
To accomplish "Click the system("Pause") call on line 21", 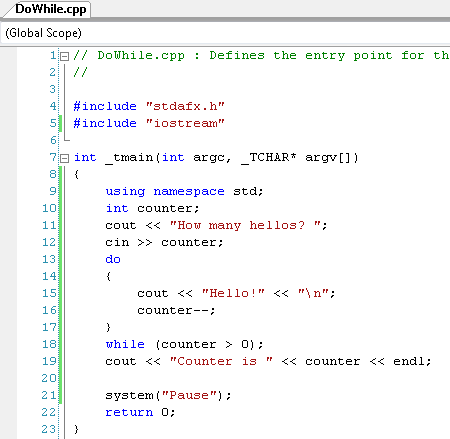I will coord(168,396).
